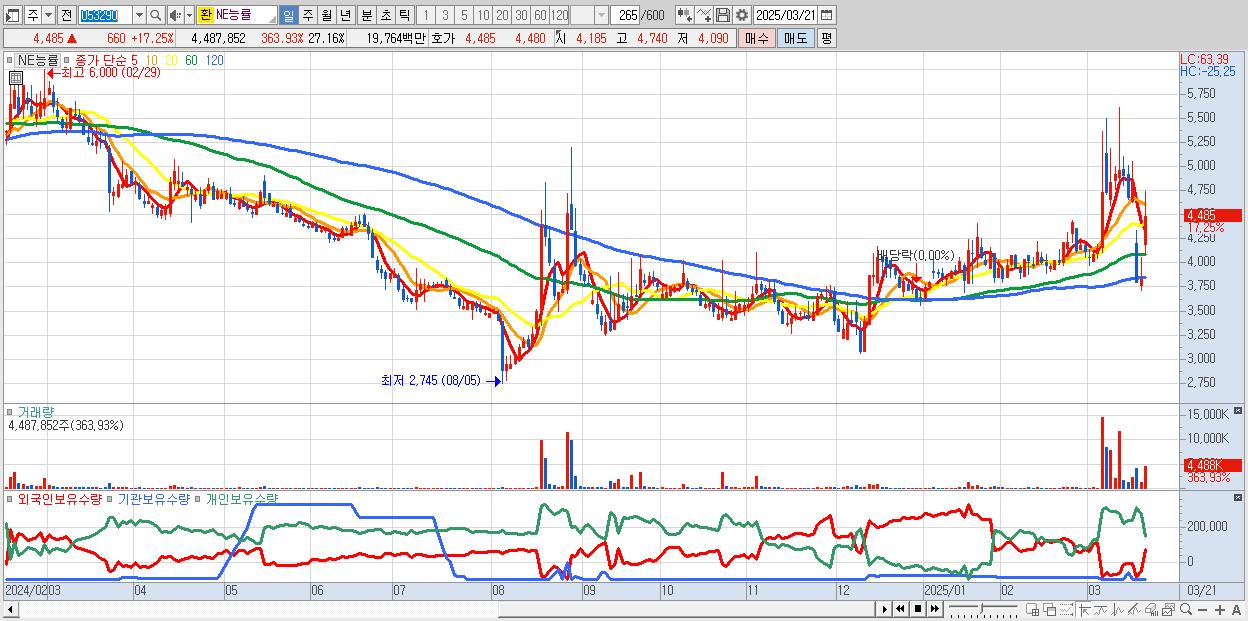Click the 외국인보유수량 legend label
Screen dimensions: 1248x621
pos(59,498)
